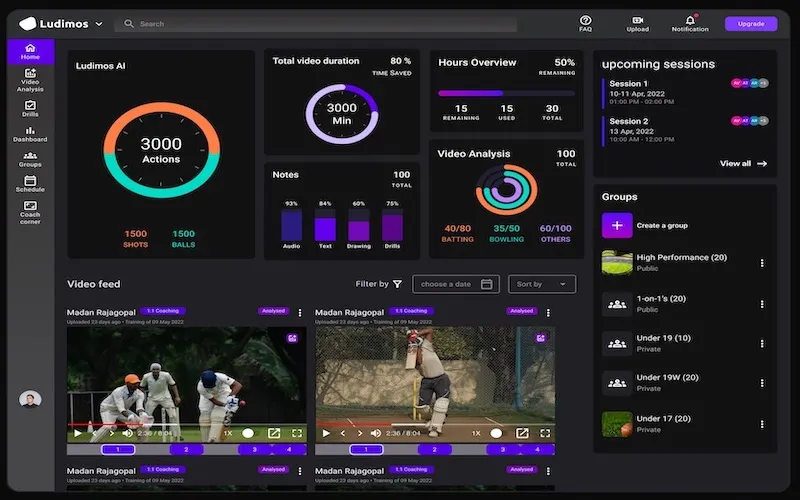800x500 pixels.
Task: Open user profile avatar in sidebar
Action: click(x=30, y=399)
